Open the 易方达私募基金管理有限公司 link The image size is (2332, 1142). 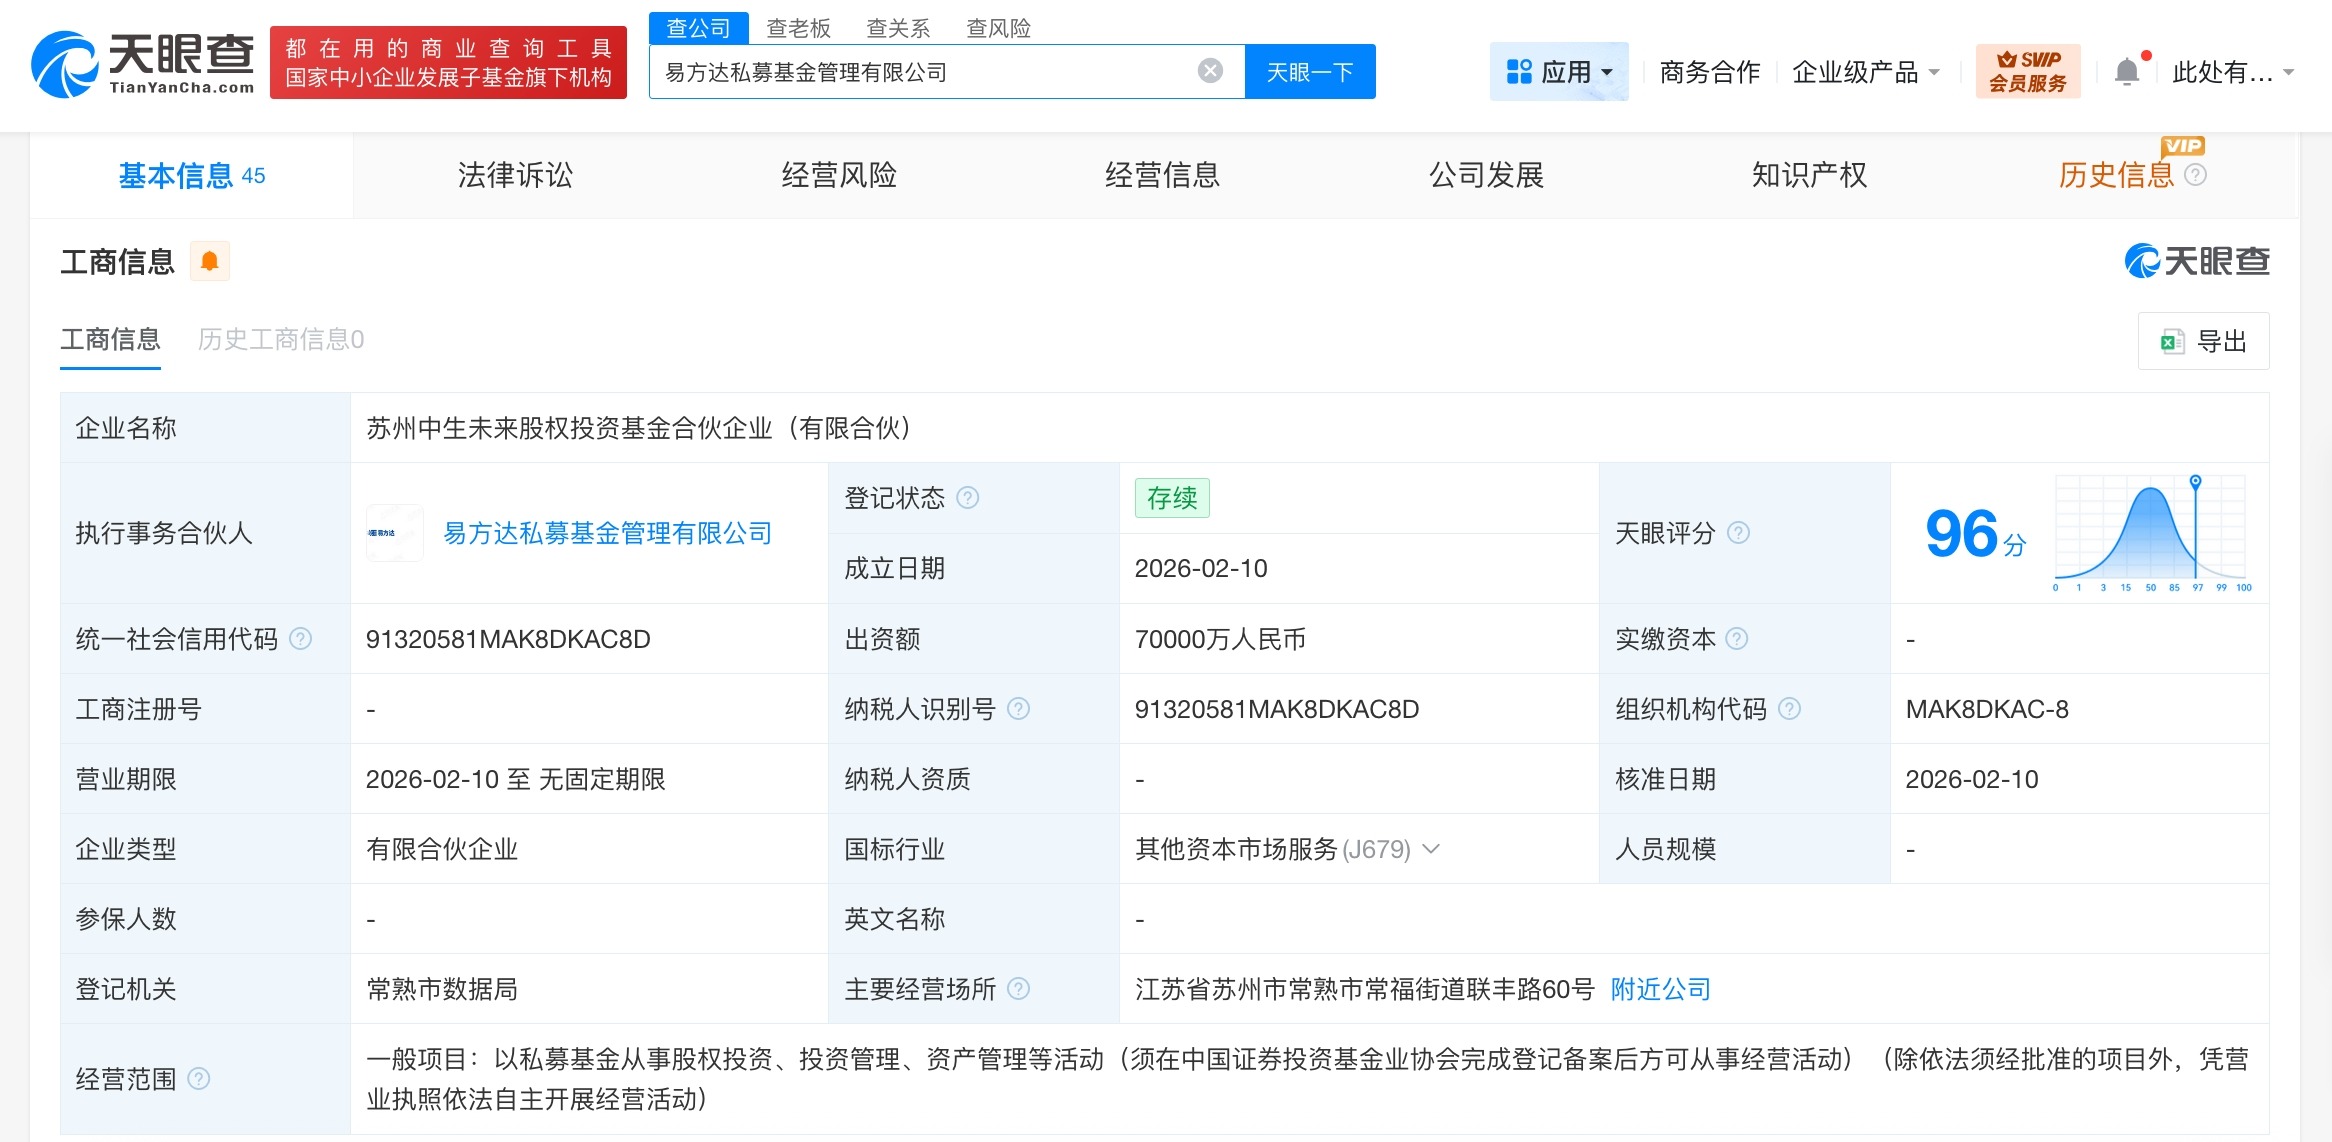607,533
